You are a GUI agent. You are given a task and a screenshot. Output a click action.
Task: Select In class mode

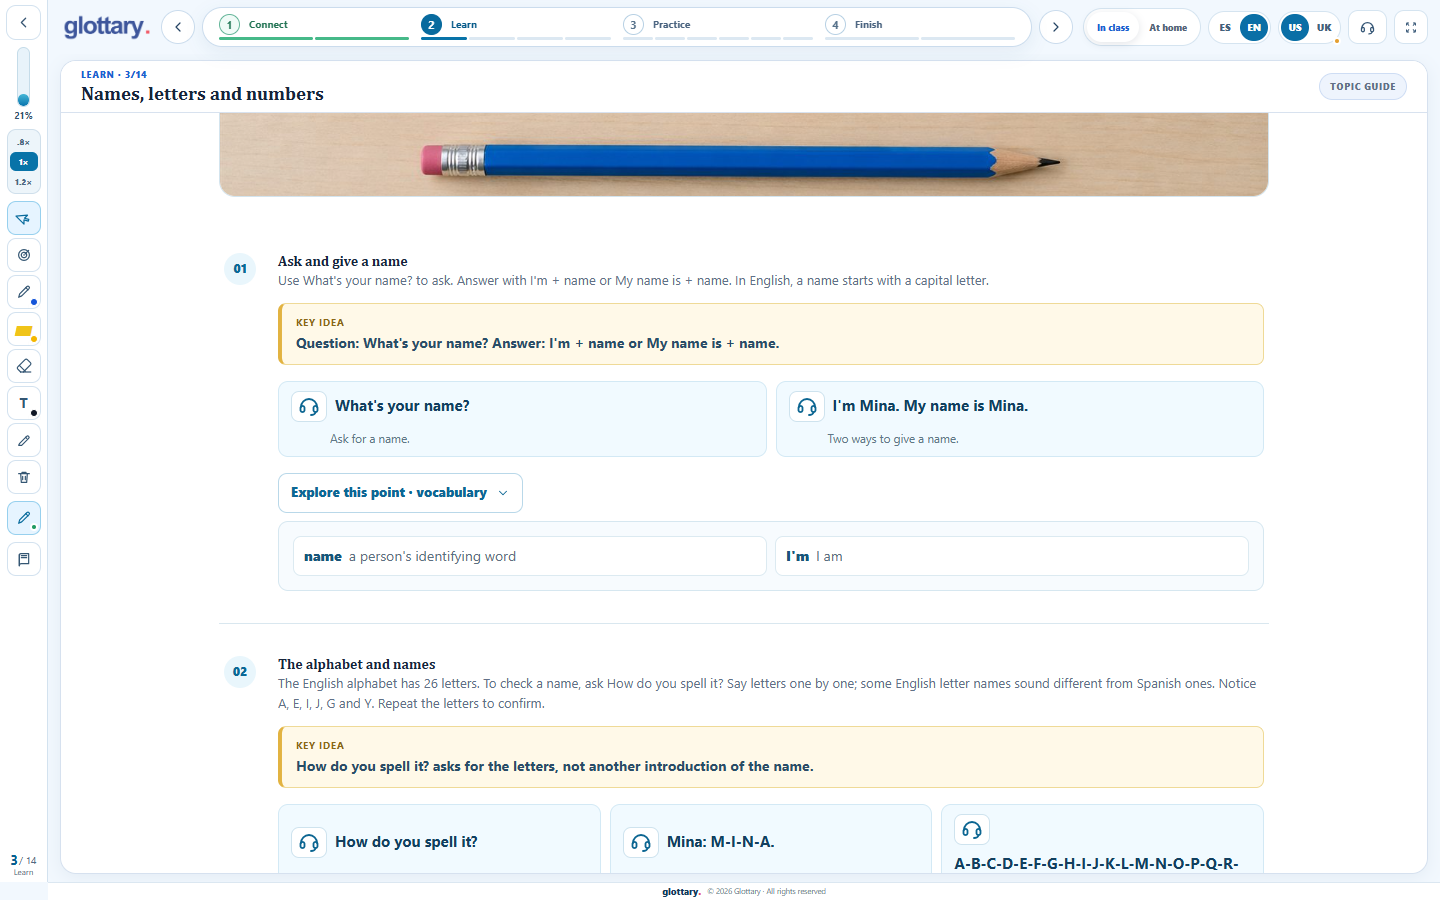tap(1113, 28)
